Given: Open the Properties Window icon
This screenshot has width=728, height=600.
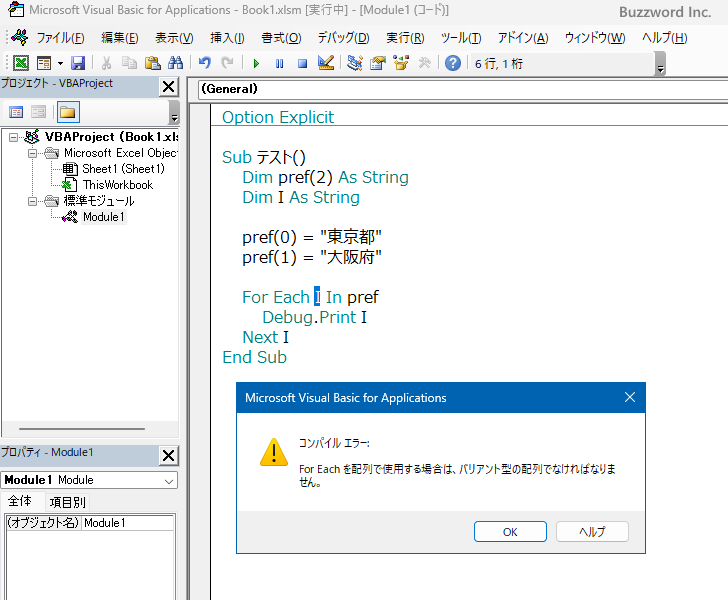Looking at the screenshot, I should click(378, 63).
